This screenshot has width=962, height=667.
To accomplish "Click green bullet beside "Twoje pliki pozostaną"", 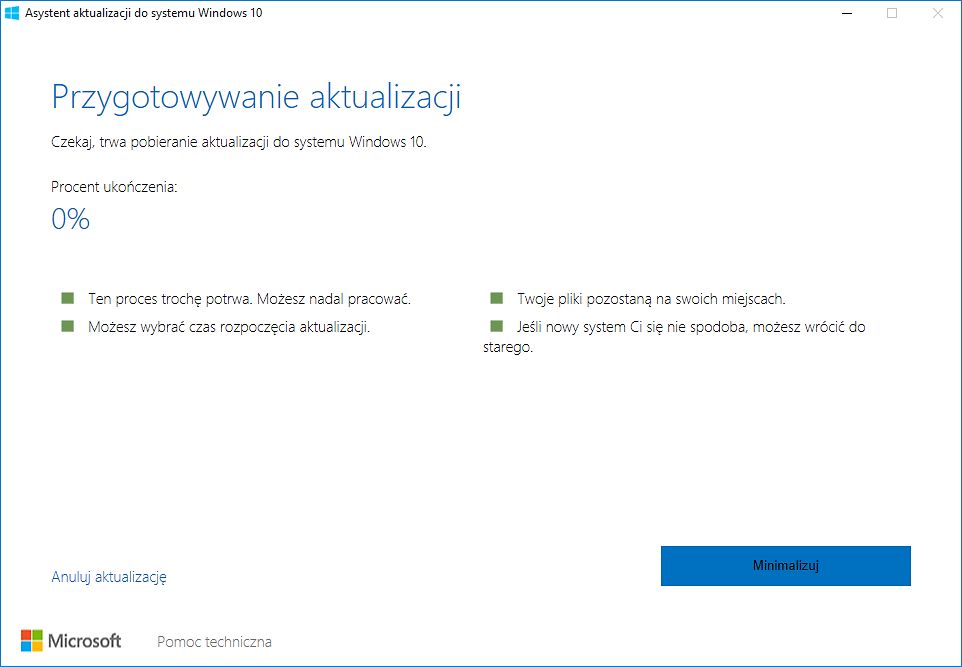I will coord(496,298).
